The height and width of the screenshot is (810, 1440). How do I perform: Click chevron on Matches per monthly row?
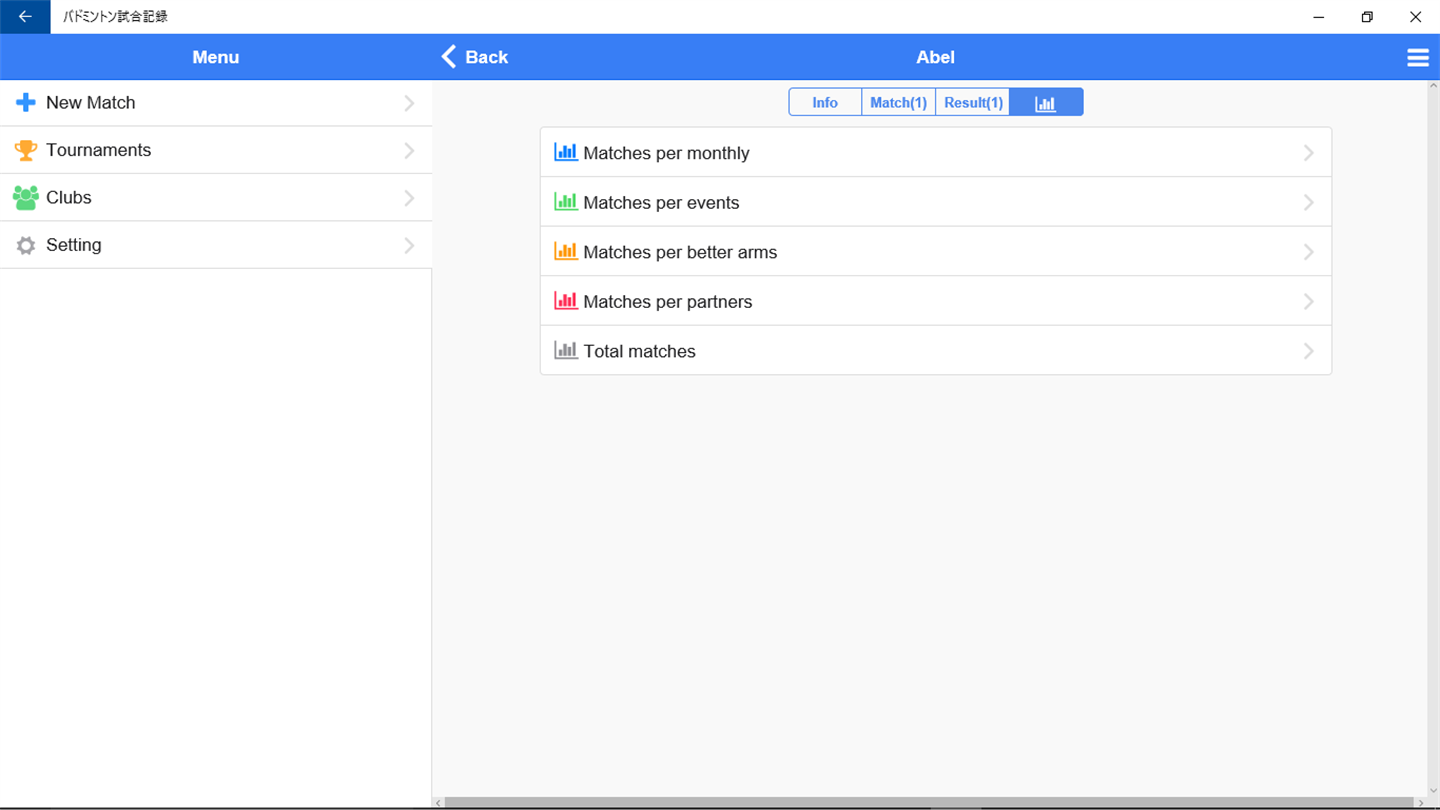1309,153
